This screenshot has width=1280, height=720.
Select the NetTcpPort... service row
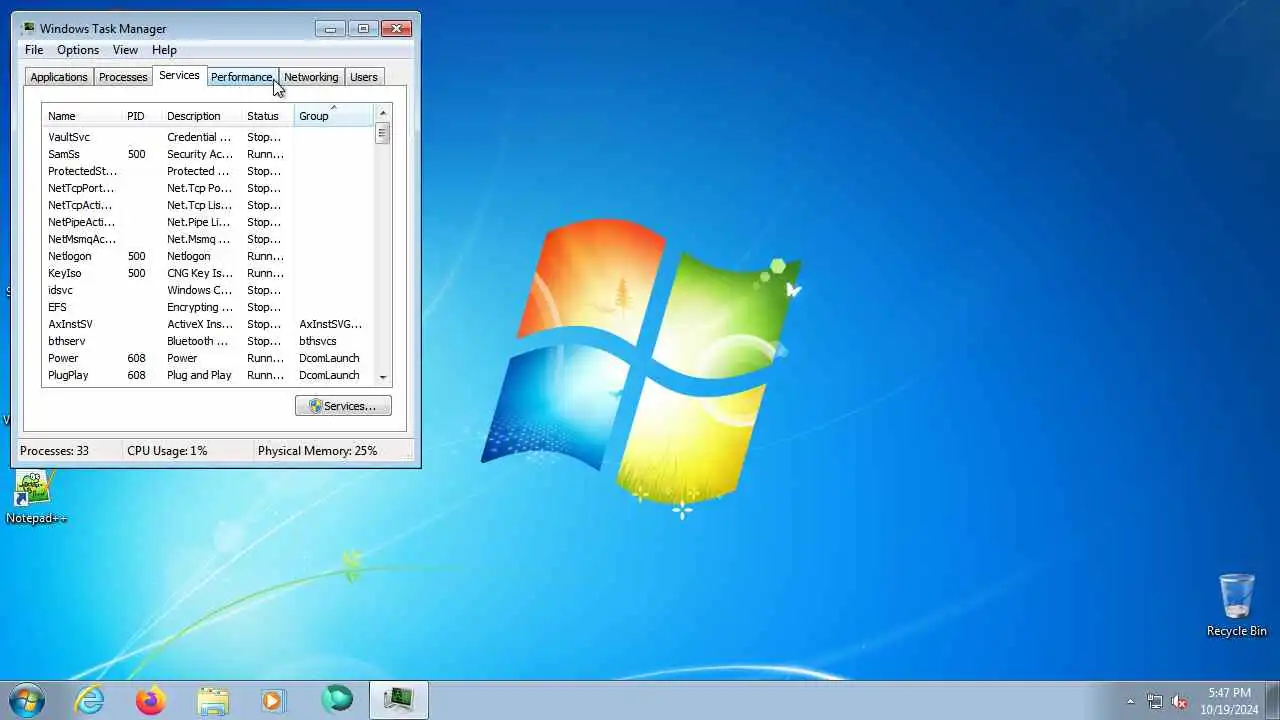207,188
